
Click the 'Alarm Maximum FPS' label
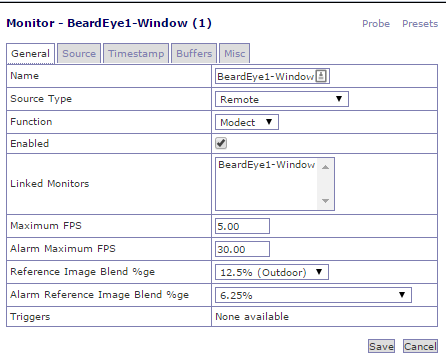(63, 249)
